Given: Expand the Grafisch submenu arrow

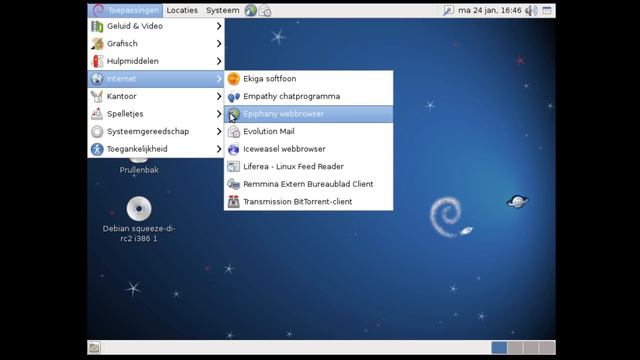Looking at the screenshot, I should [x=219, y=44].
